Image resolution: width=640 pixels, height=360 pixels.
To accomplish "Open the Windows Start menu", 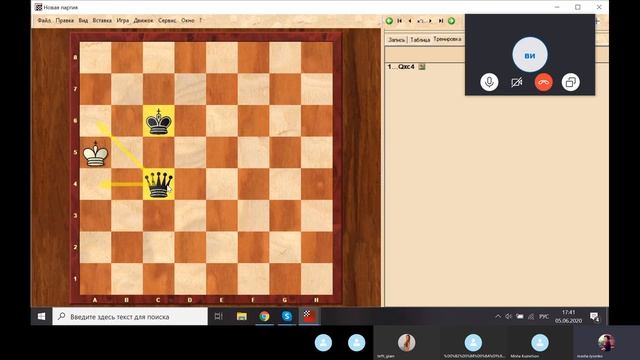I will (x=42, y=316).
